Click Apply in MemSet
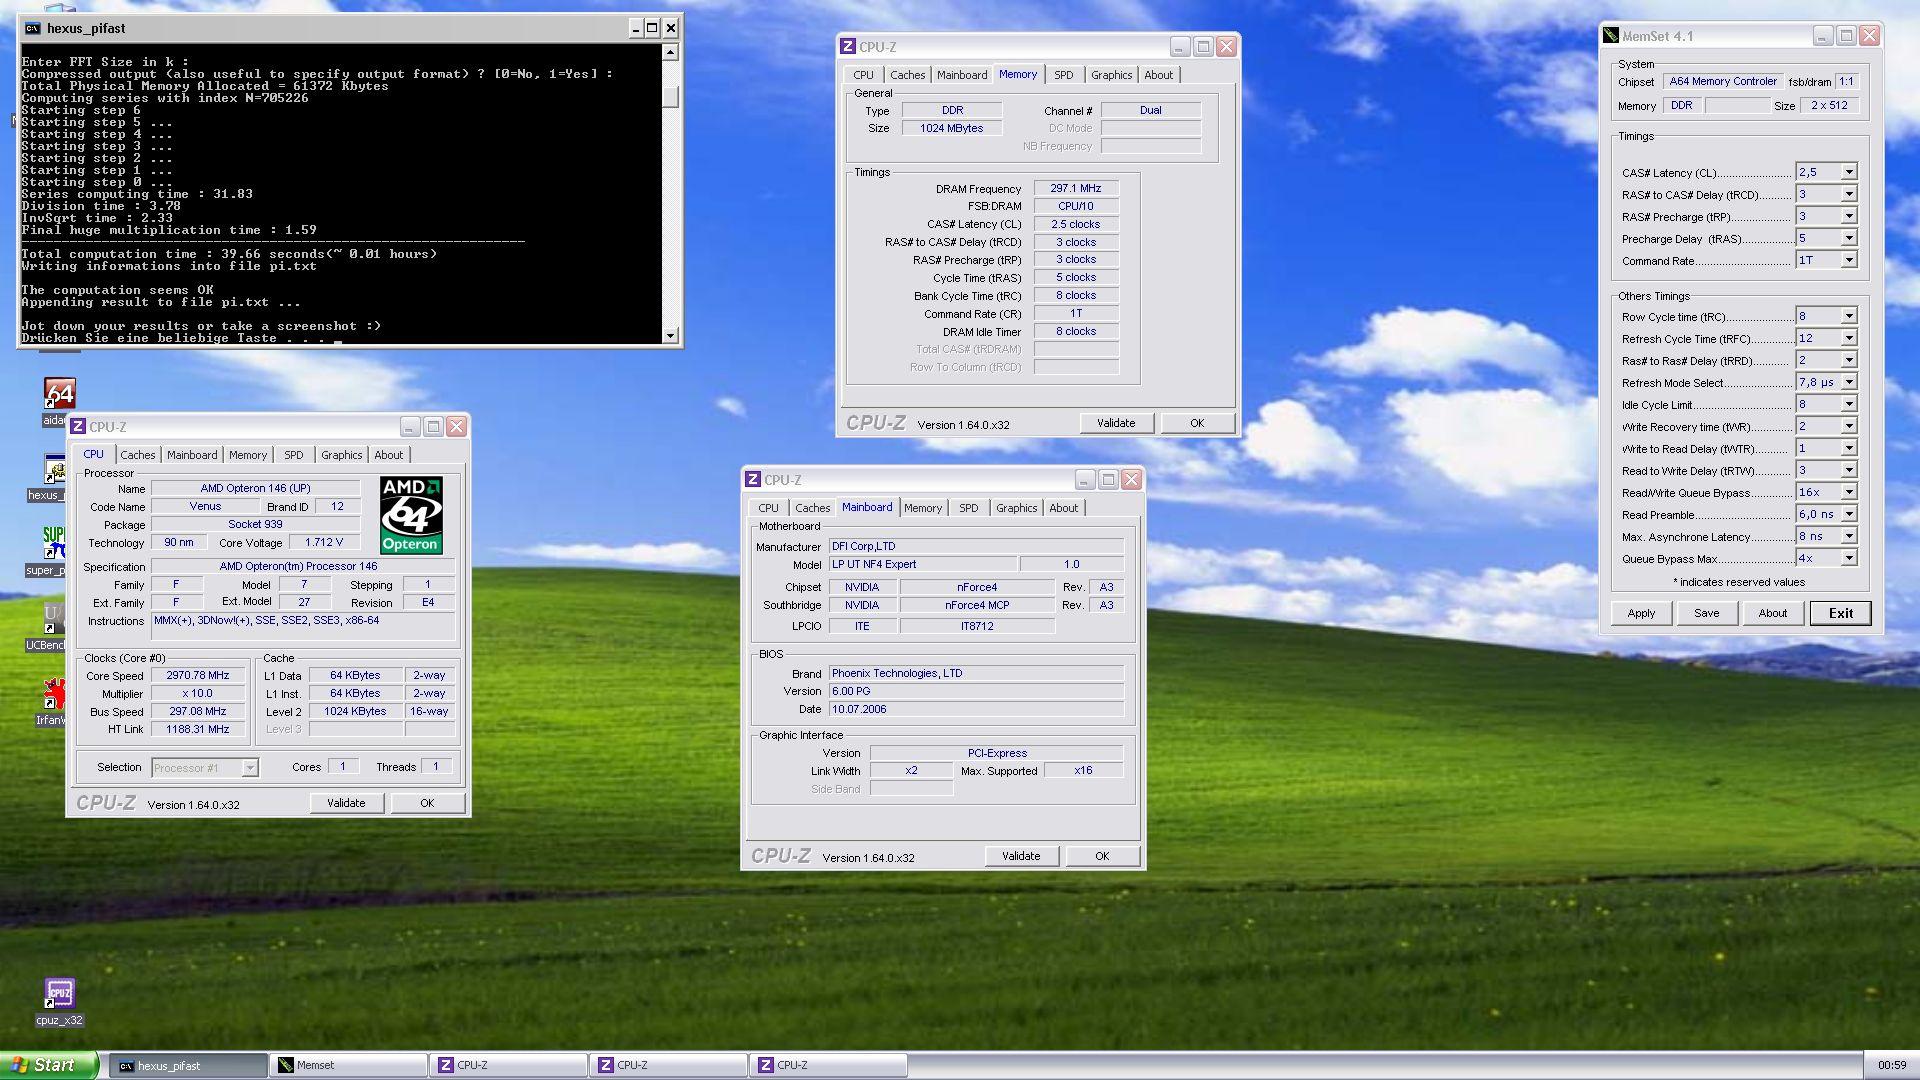 (x=1641, y=613)
